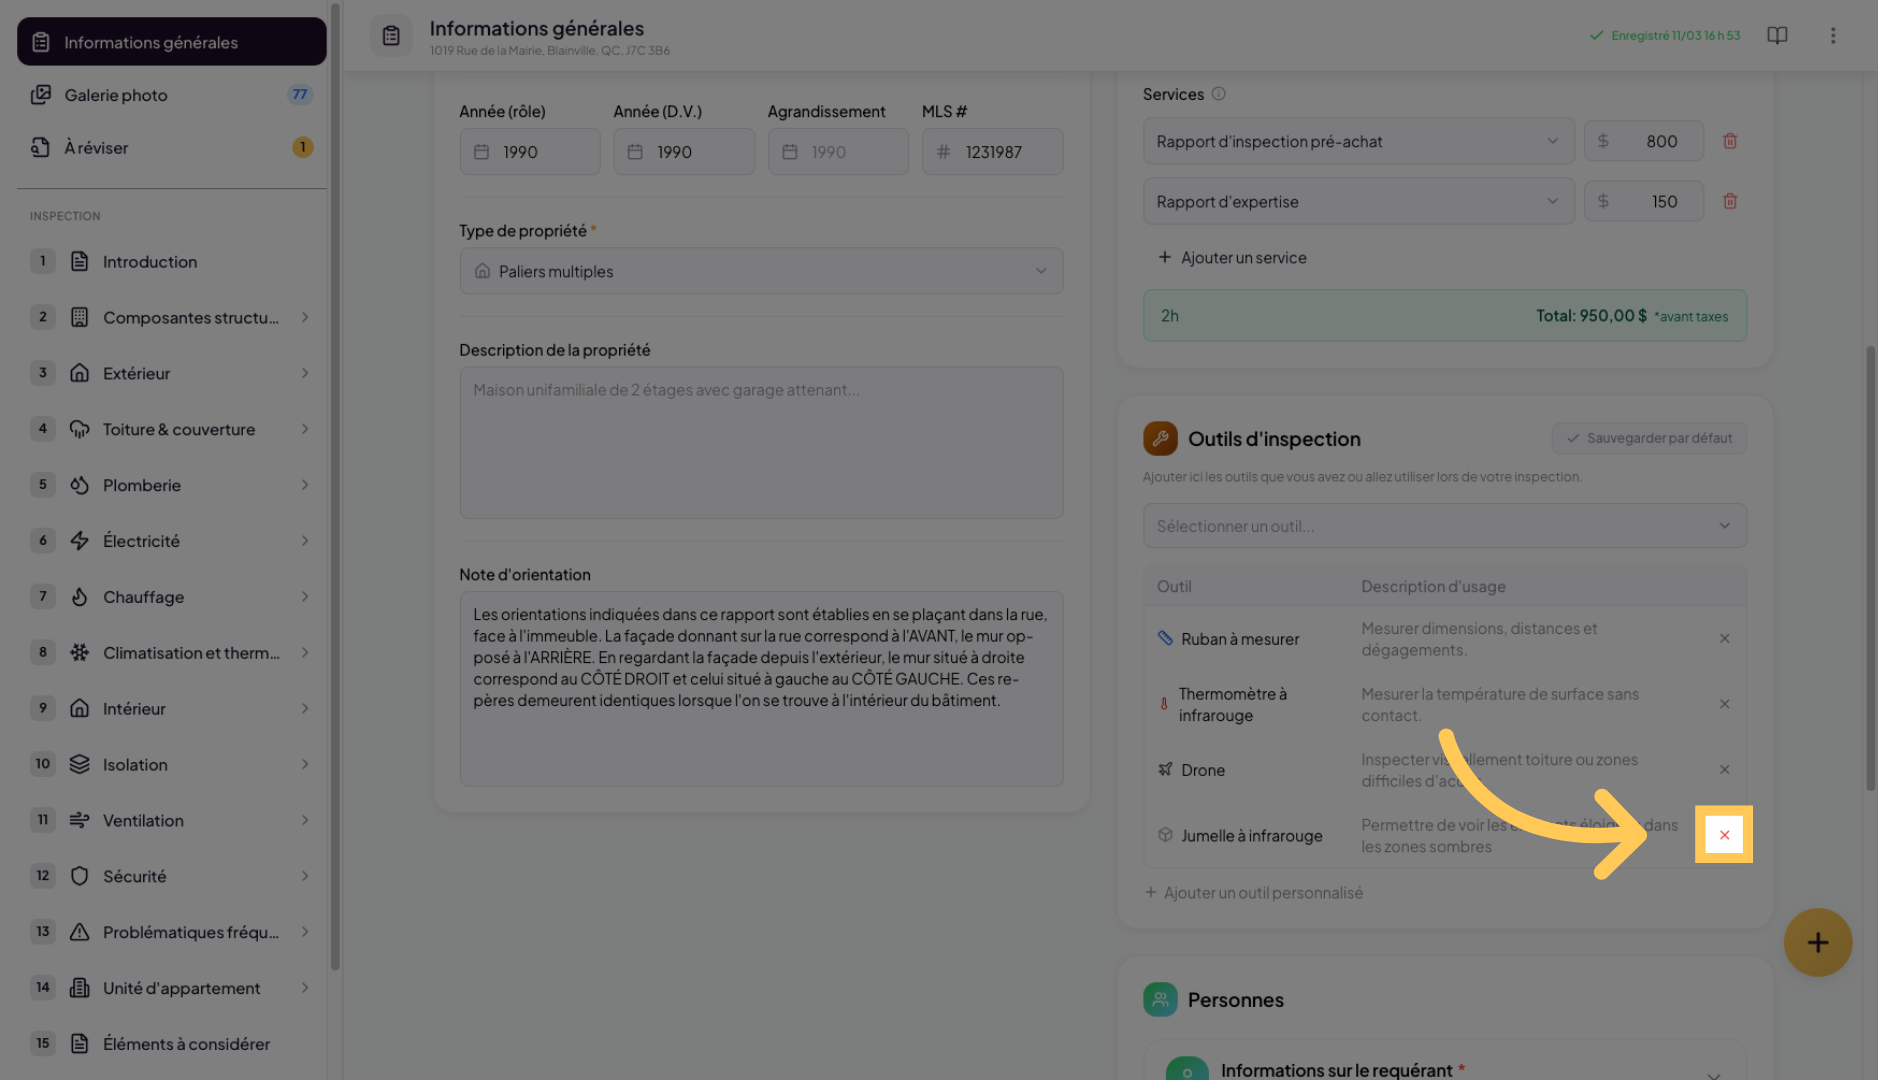Remove the Drone tool from list
The width and height of the screenshot is (1878, 1080).
click(1724, 770)
